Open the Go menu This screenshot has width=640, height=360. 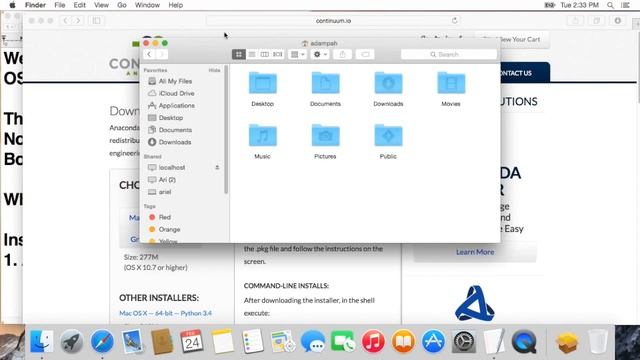coord(122,5)
